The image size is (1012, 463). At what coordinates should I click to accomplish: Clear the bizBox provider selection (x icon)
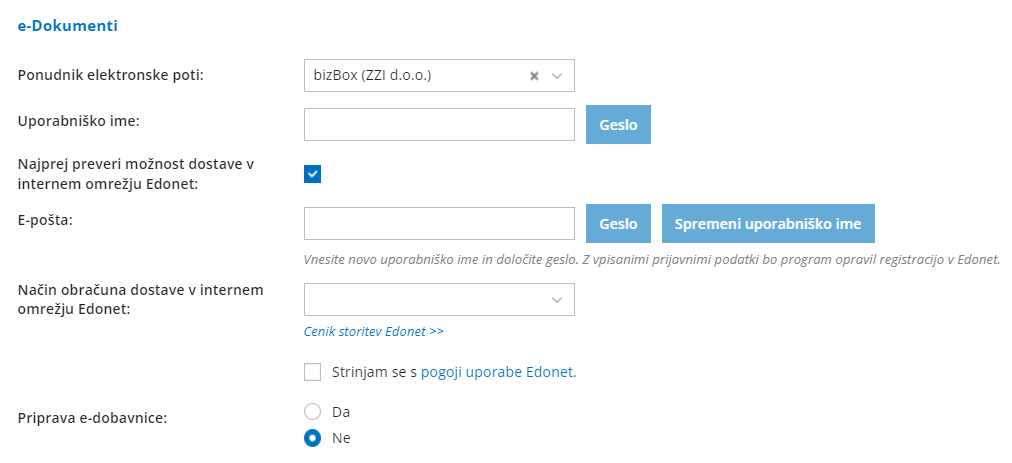coord(534,75)
